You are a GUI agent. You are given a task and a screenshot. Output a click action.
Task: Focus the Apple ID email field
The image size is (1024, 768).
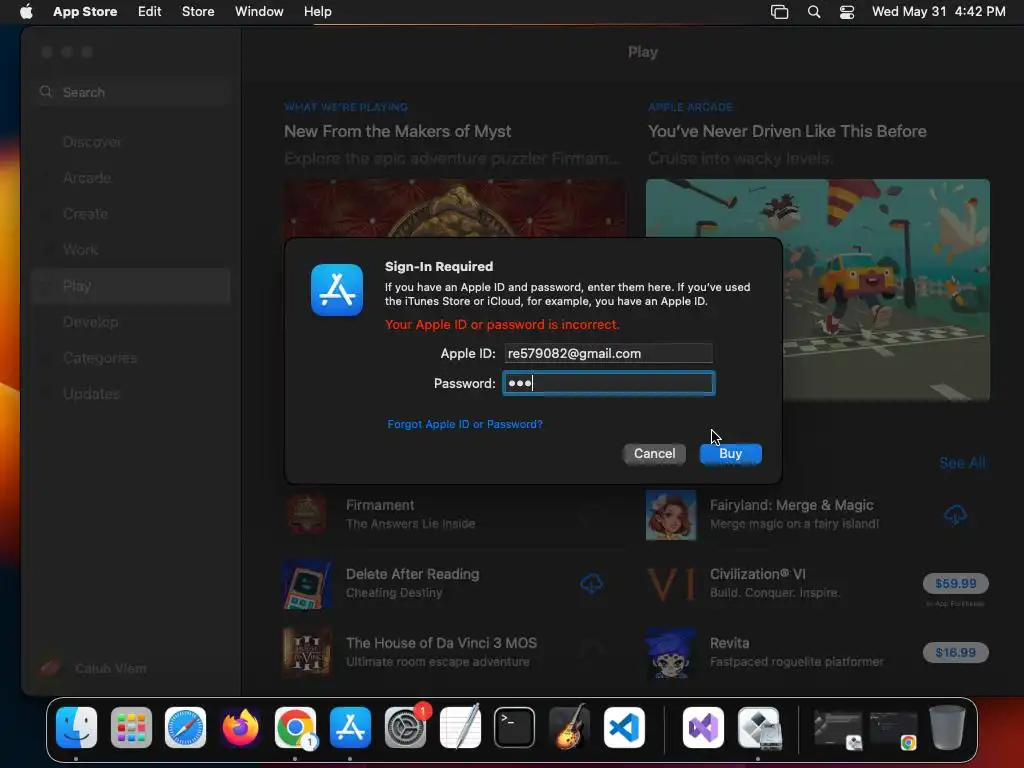(x=609, y=353)
